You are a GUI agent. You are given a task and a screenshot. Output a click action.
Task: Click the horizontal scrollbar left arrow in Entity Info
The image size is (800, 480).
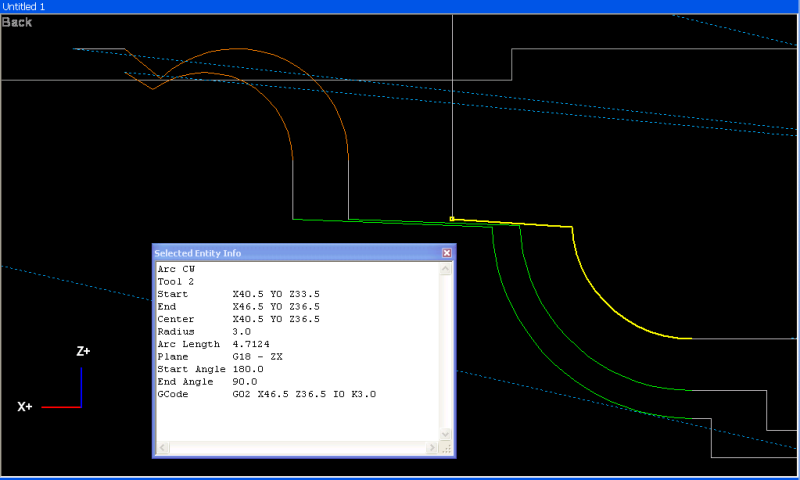(163, 447)
